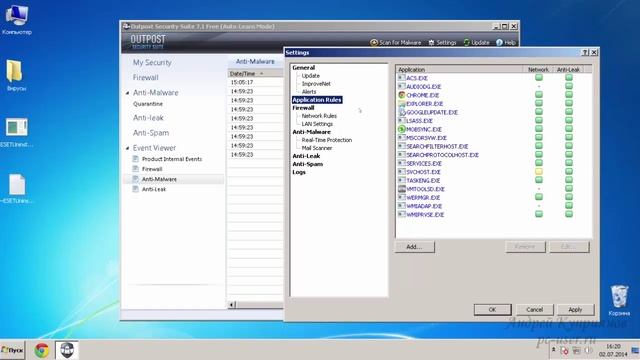Click the CHROME.EXE application icon
The width and height of the screenshot is (640, 360).
click(402, 95)
